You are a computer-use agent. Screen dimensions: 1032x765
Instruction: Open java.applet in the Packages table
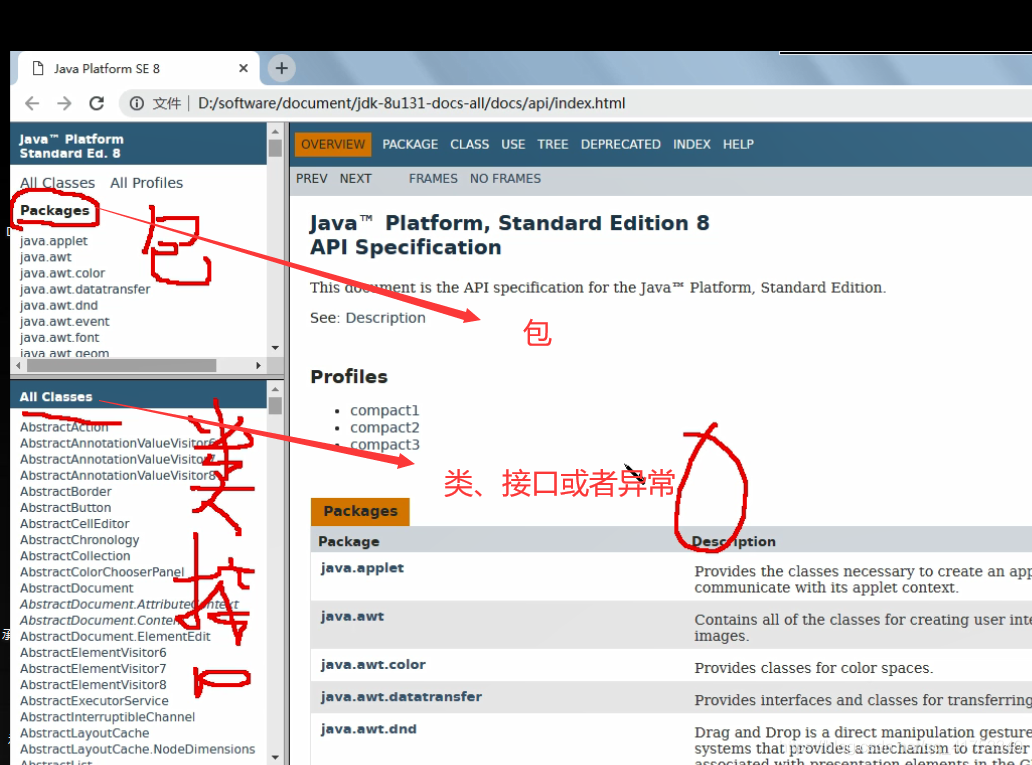[x=362, y=568]
